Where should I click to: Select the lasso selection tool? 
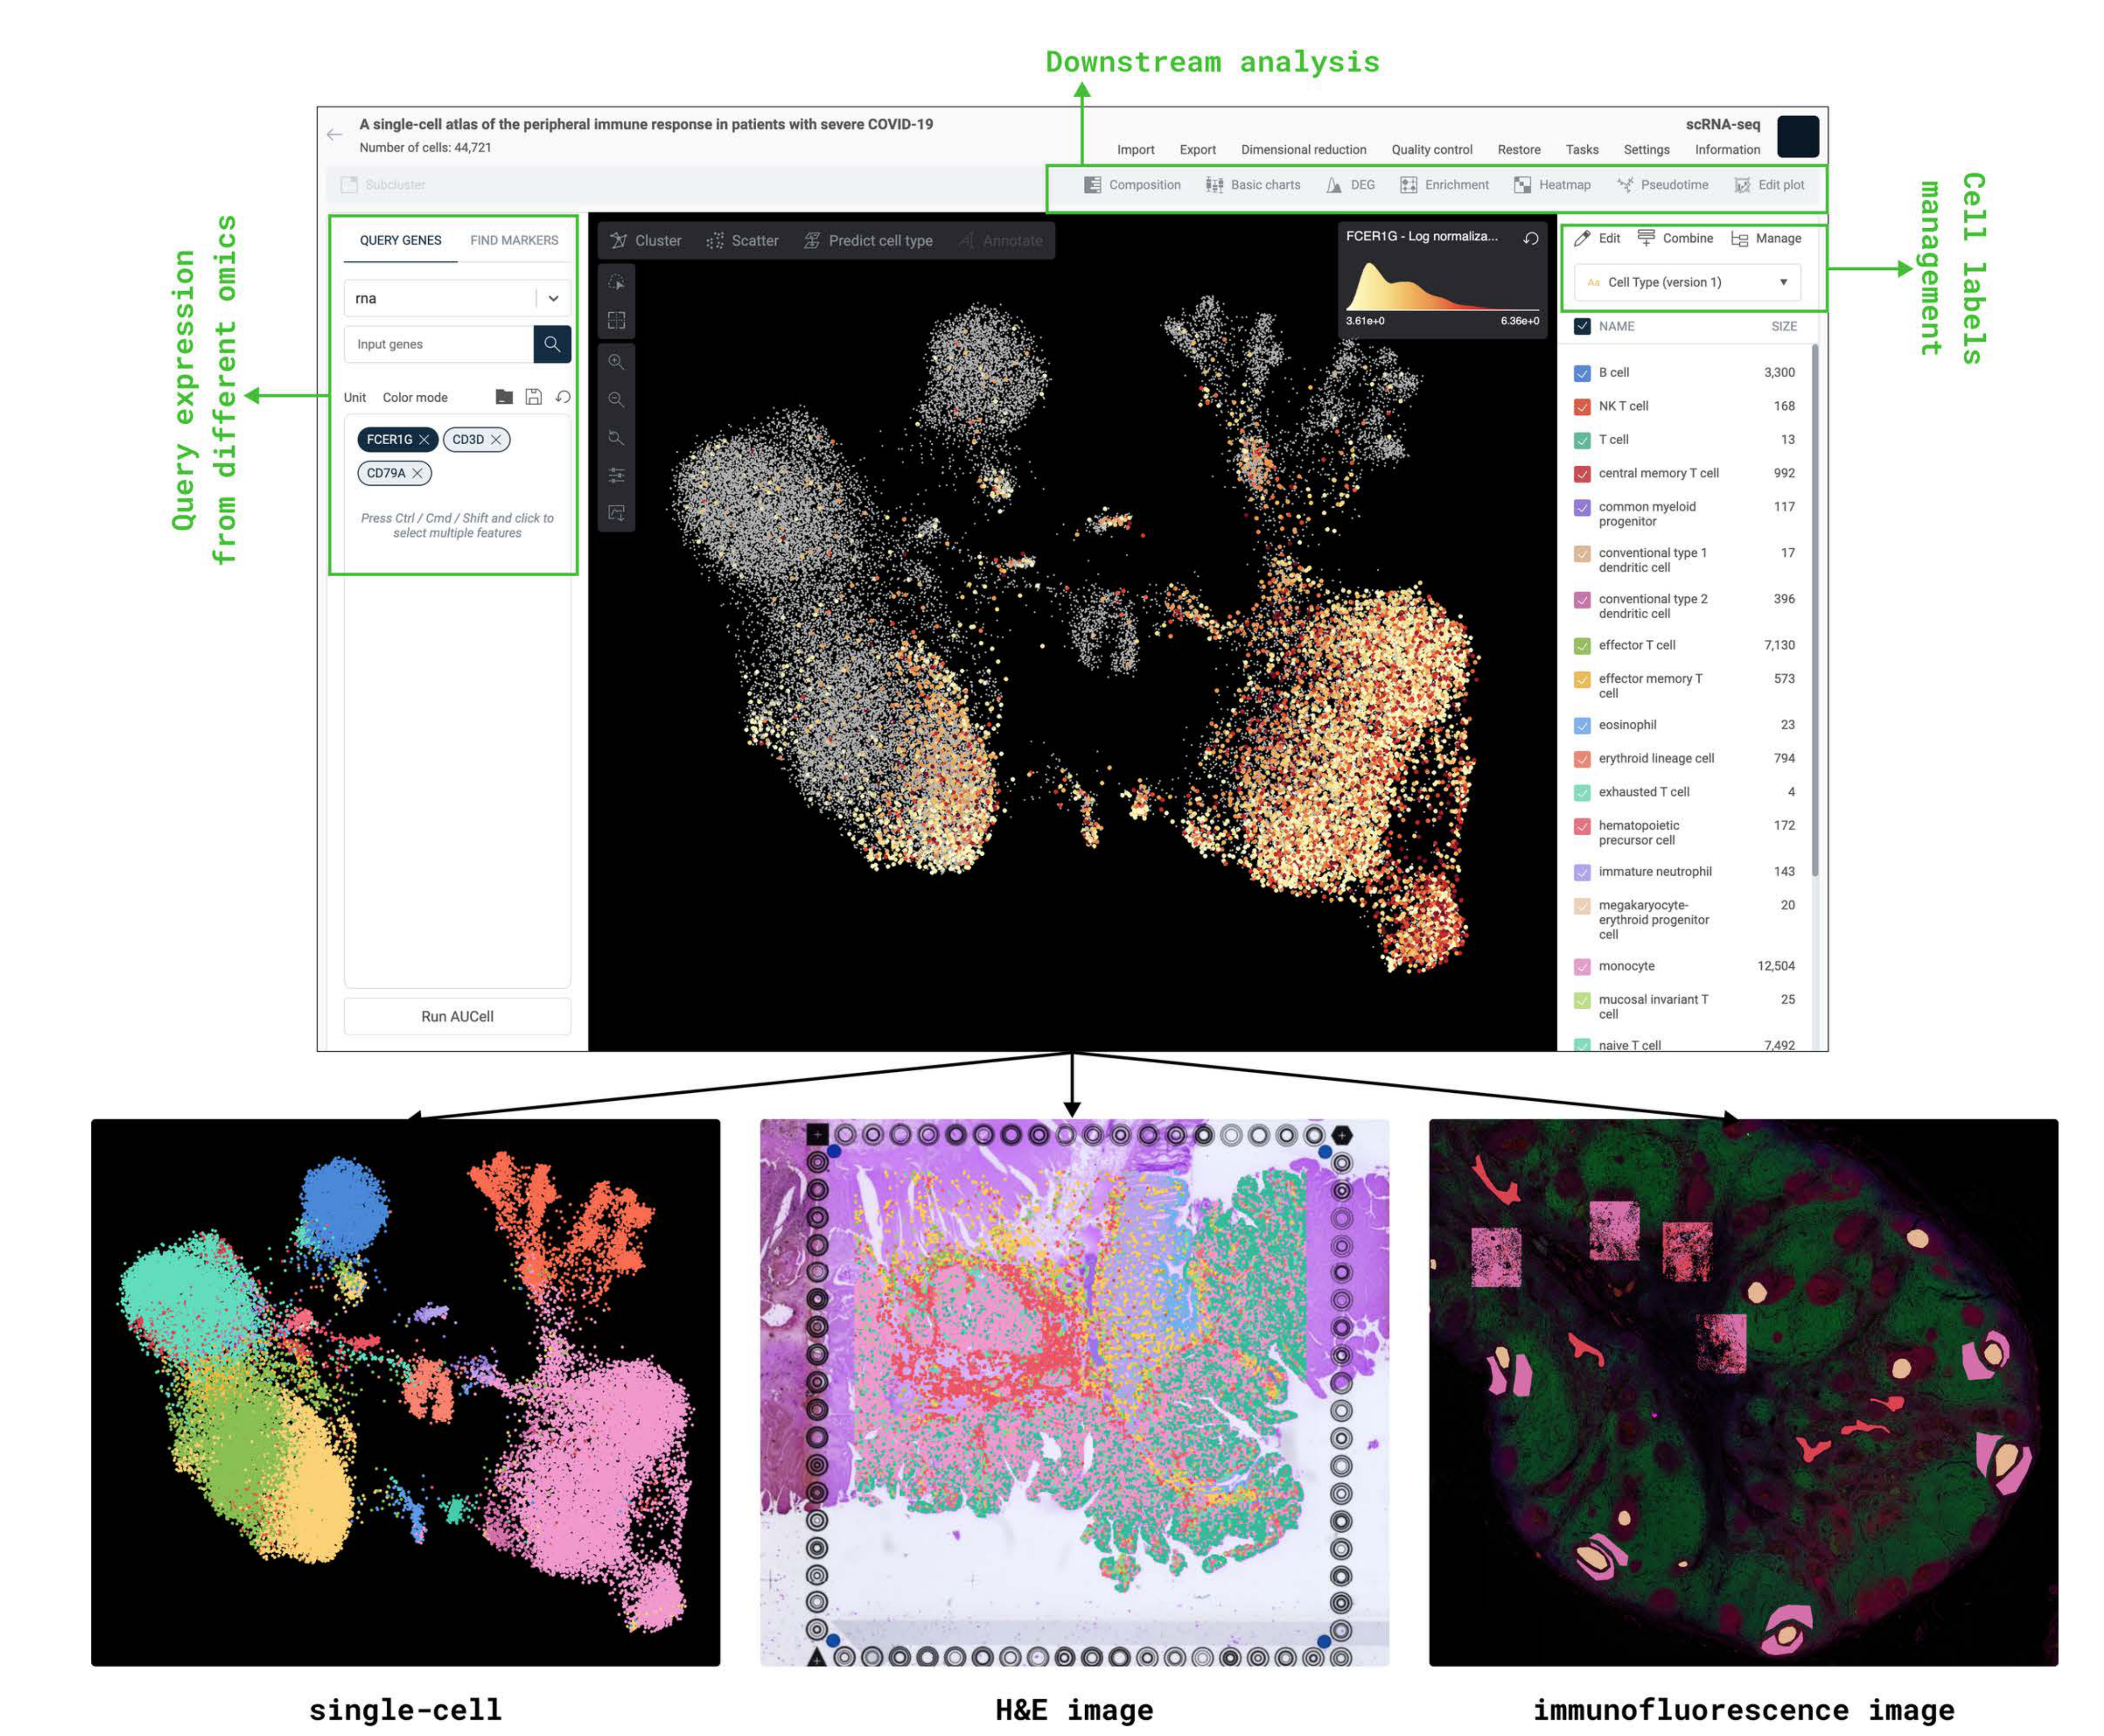(x=616, y=283)
